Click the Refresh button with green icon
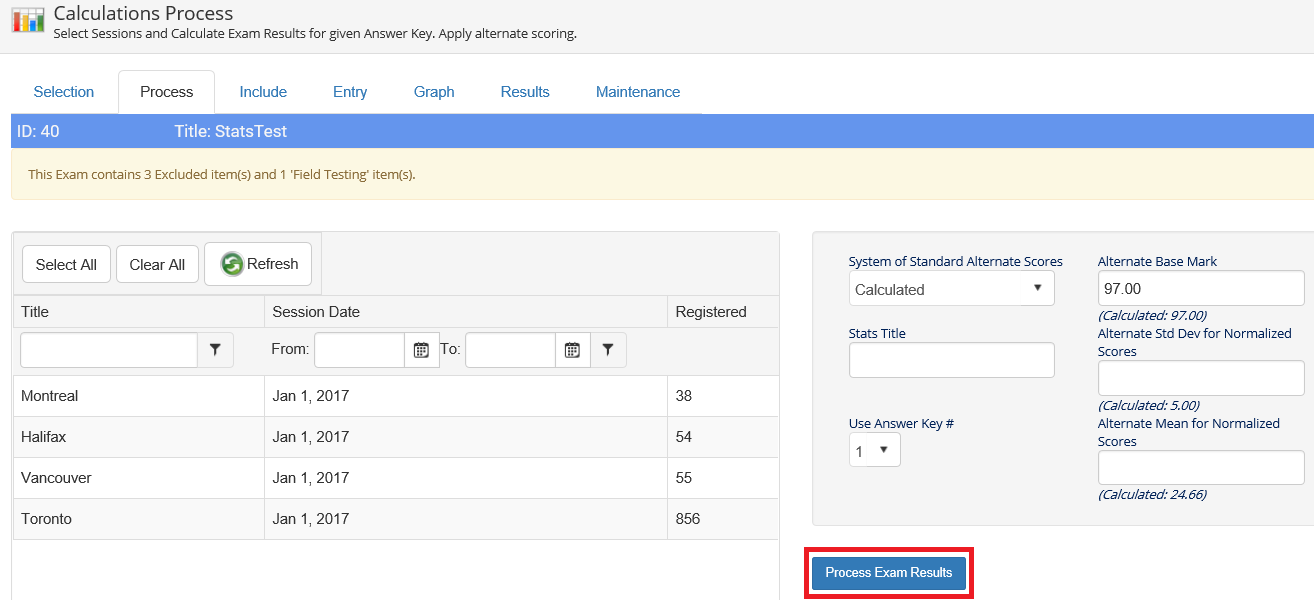This screenshot has width=1314, height=600. click(x=258, y=264)
